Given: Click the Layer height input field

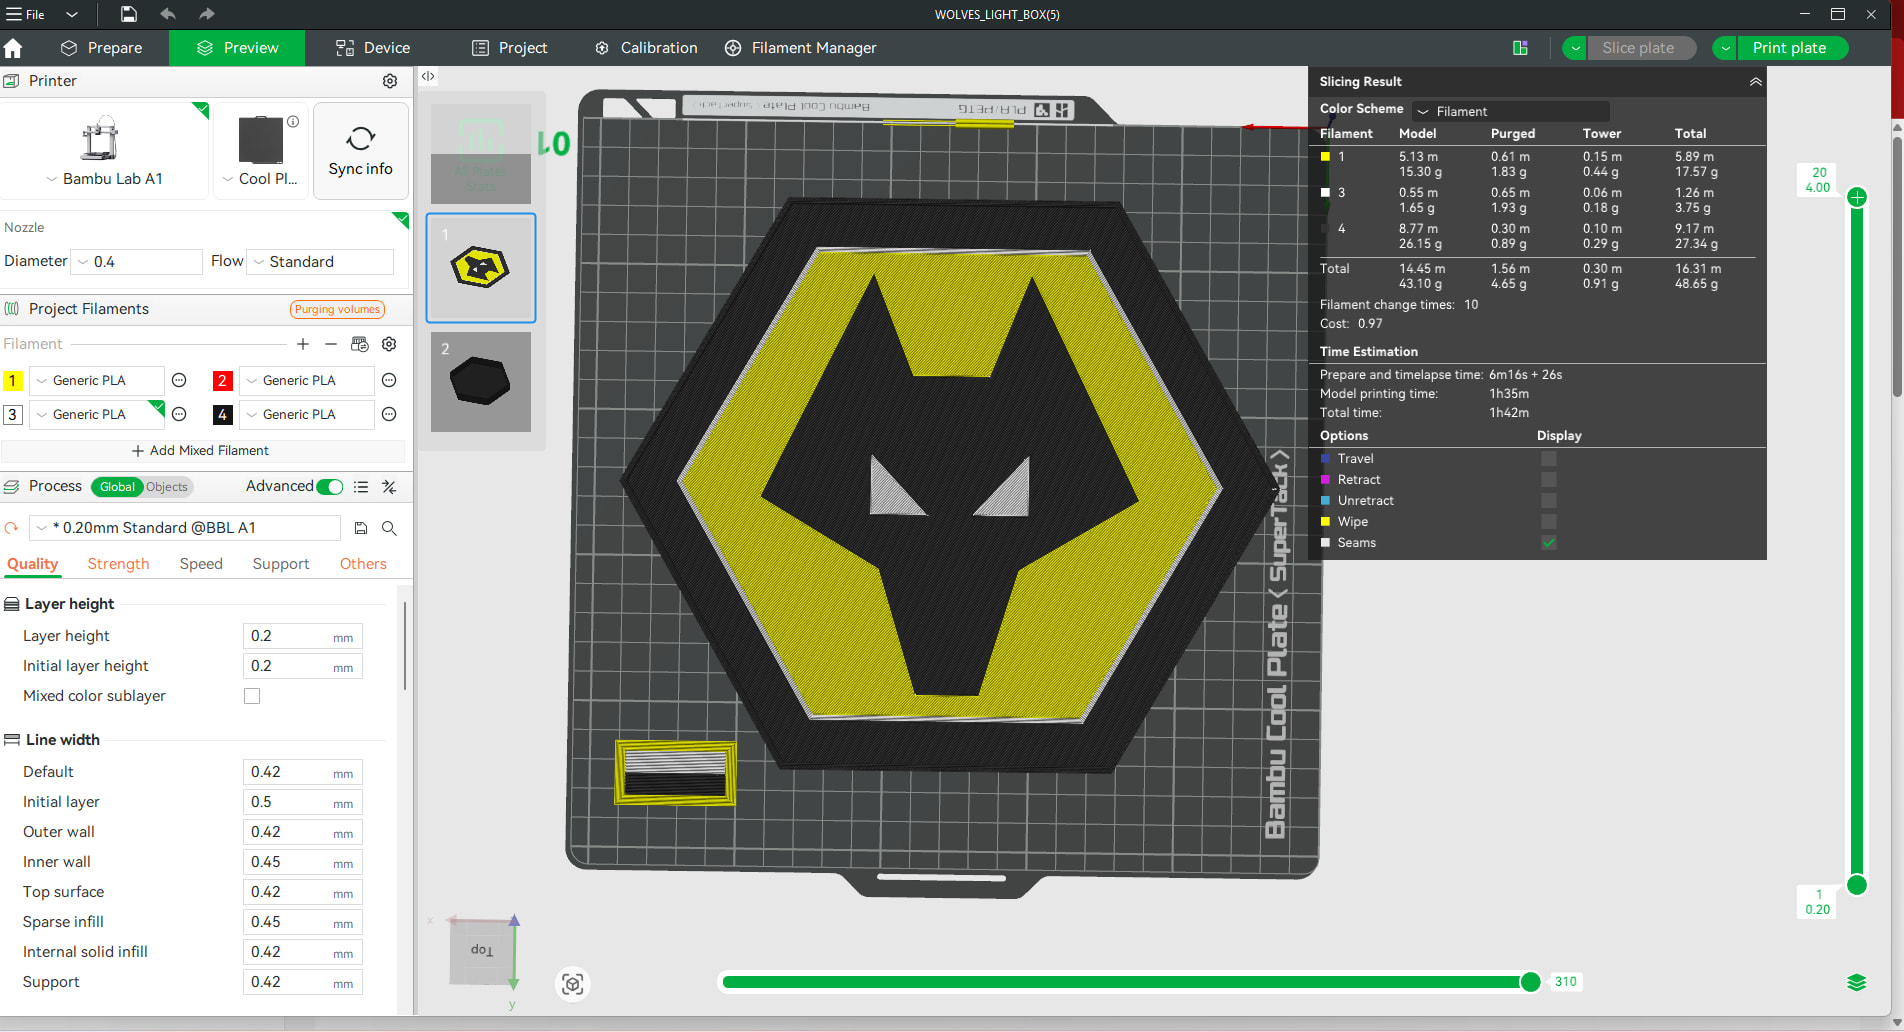Looking at the screenshot, I should [302, 636].
